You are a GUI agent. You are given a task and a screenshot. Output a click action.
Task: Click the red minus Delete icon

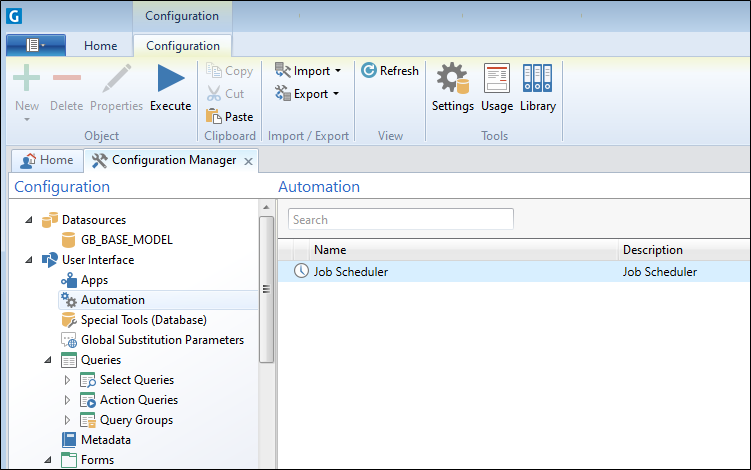67,77
